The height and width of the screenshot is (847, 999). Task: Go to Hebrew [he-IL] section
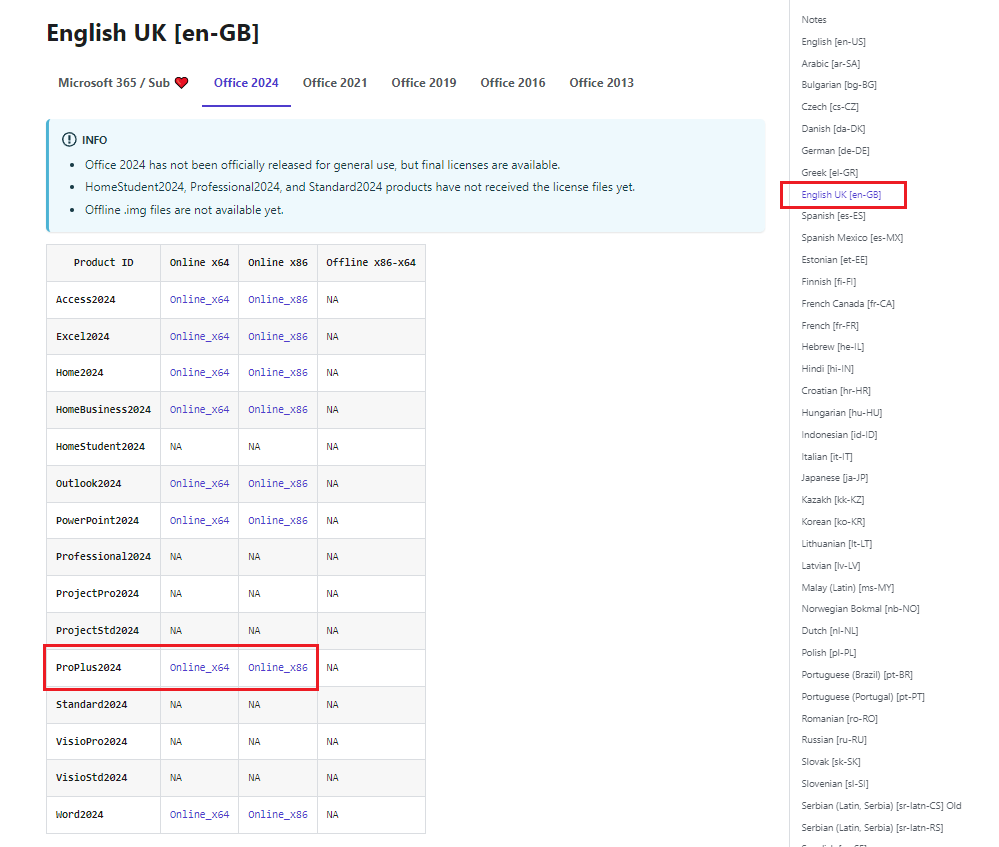coord(833,347)
